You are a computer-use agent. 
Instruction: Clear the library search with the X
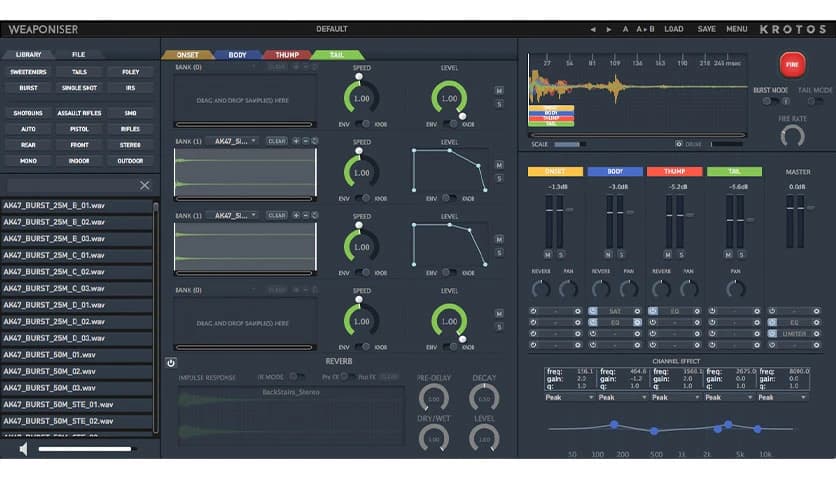pos(144,185)
